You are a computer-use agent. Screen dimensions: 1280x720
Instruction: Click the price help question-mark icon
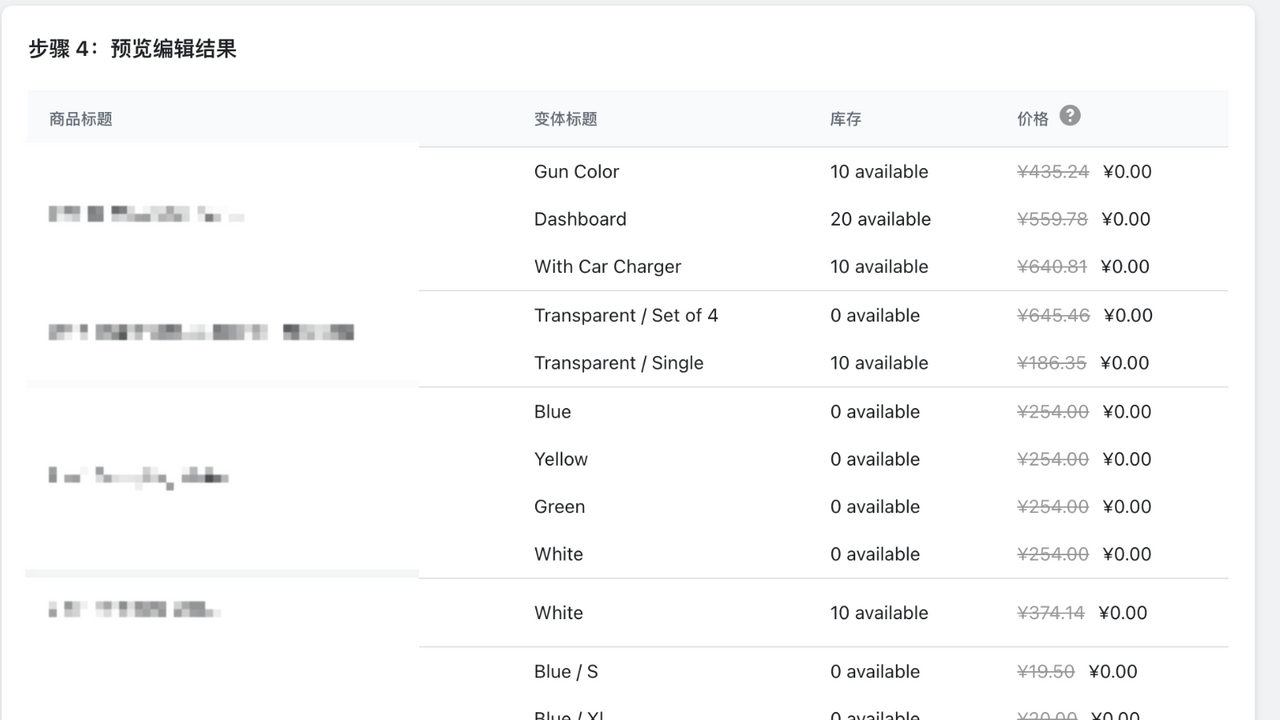pyautogui.click(x=1070, y=115)
